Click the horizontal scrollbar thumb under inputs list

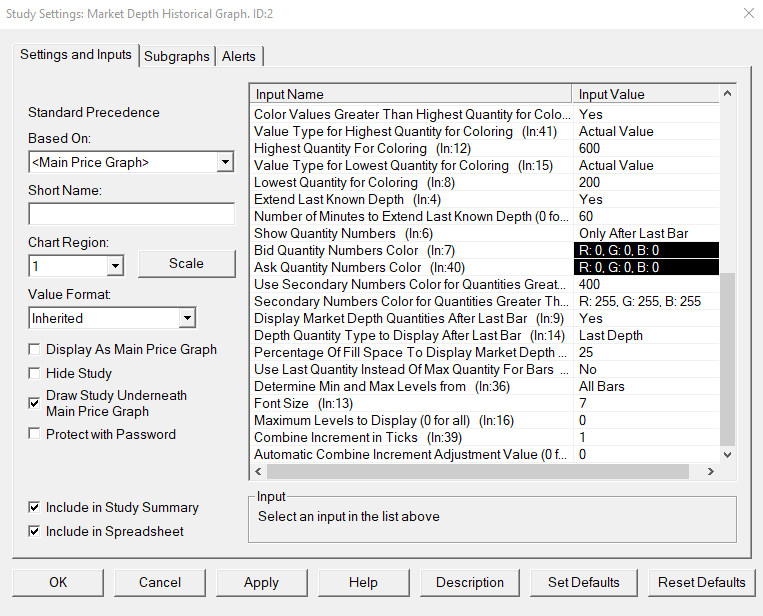478,471
